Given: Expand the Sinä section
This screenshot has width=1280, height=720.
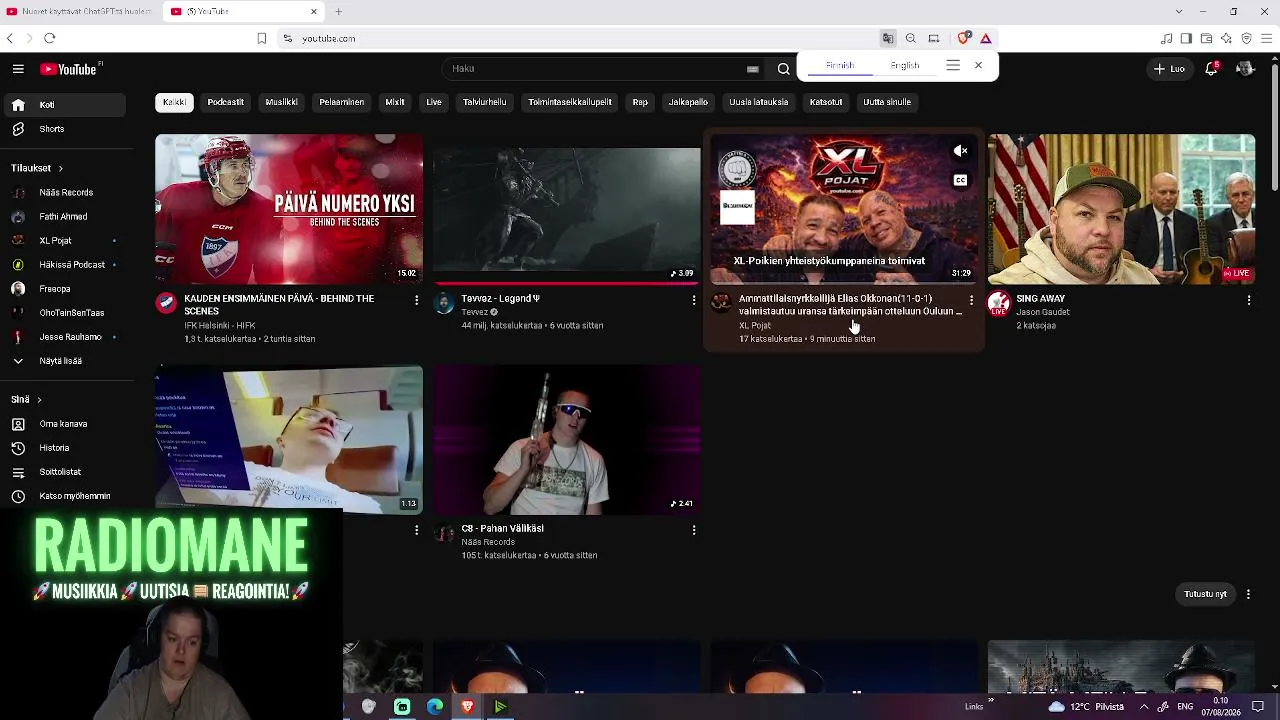Looking at the screenshot, I should 26,400.
